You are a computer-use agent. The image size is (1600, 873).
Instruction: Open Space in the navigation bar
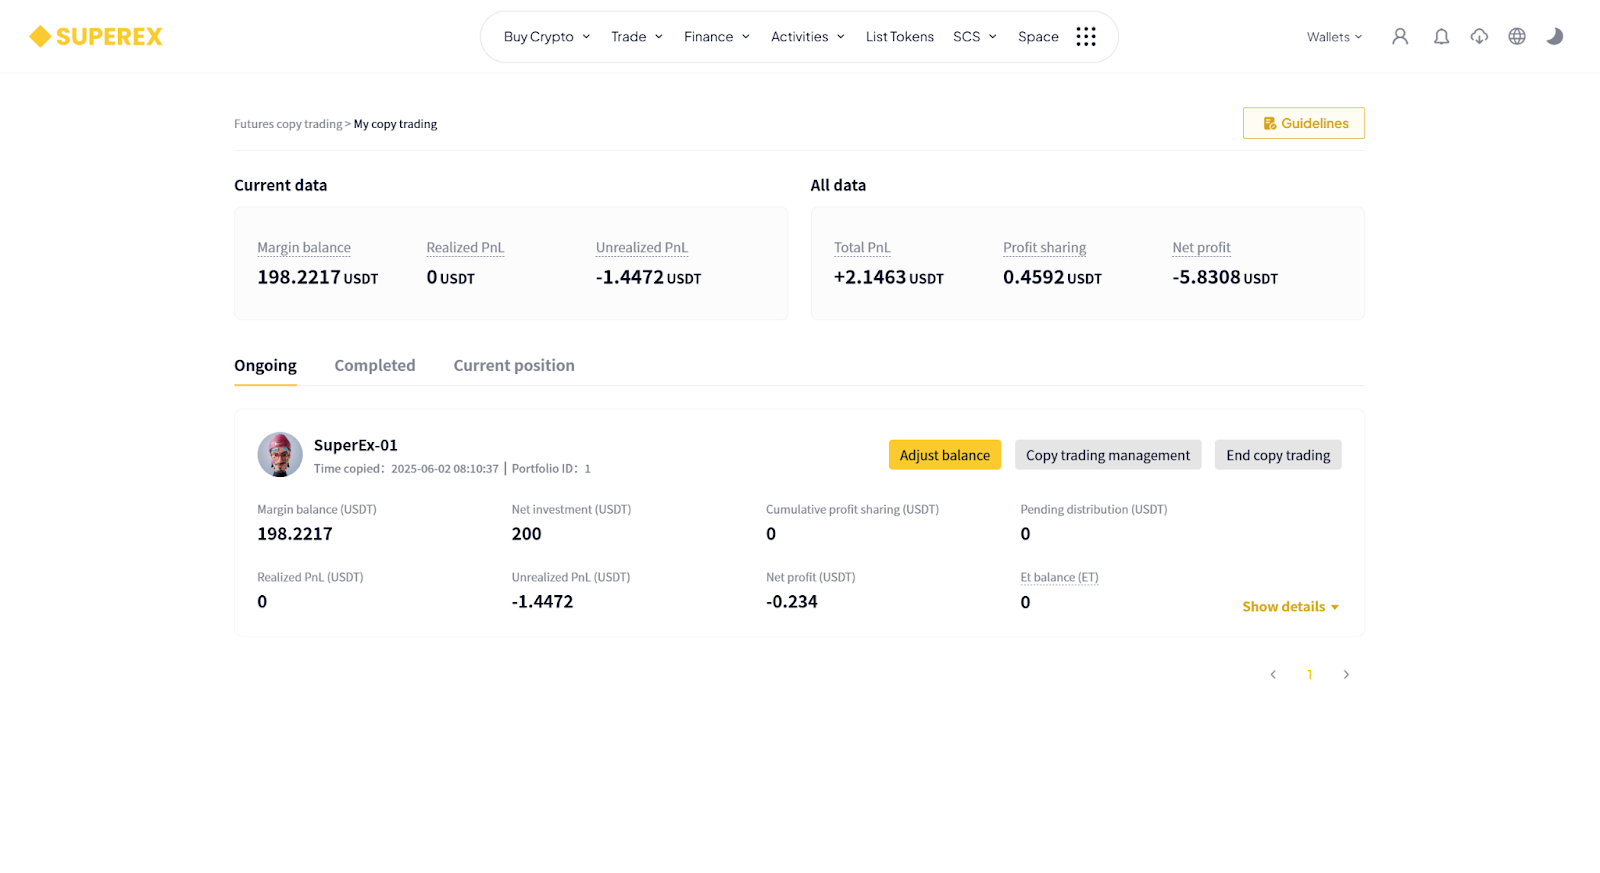tap(1038, 37)
